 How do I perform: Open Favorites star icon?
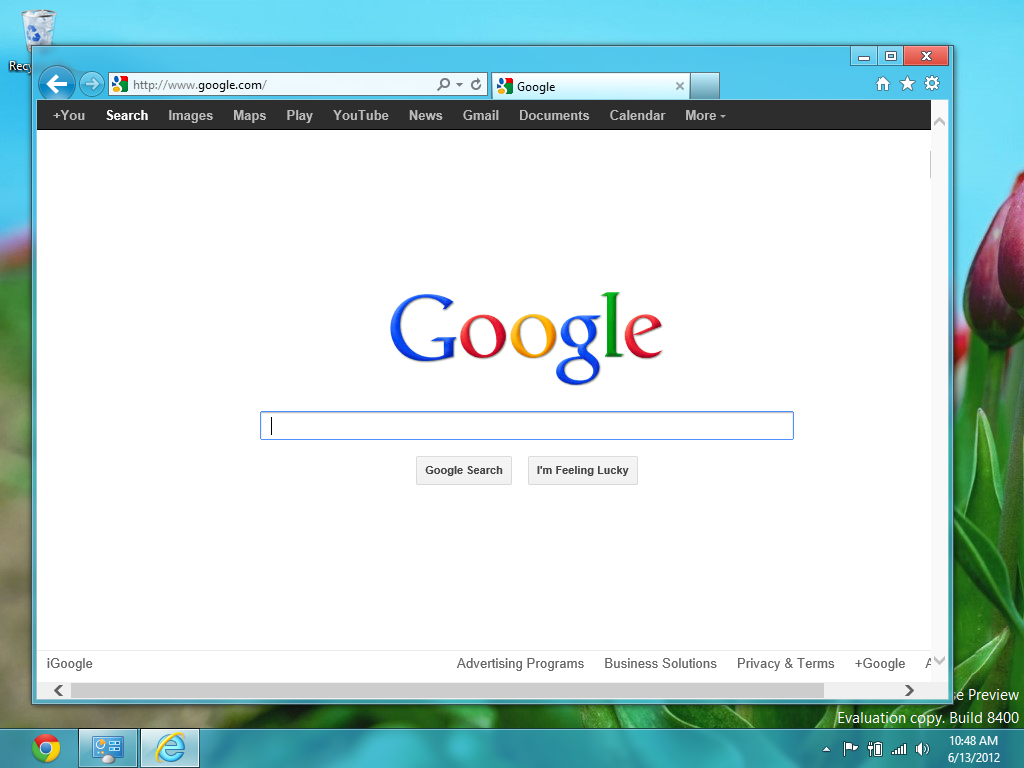coord(907,84)
